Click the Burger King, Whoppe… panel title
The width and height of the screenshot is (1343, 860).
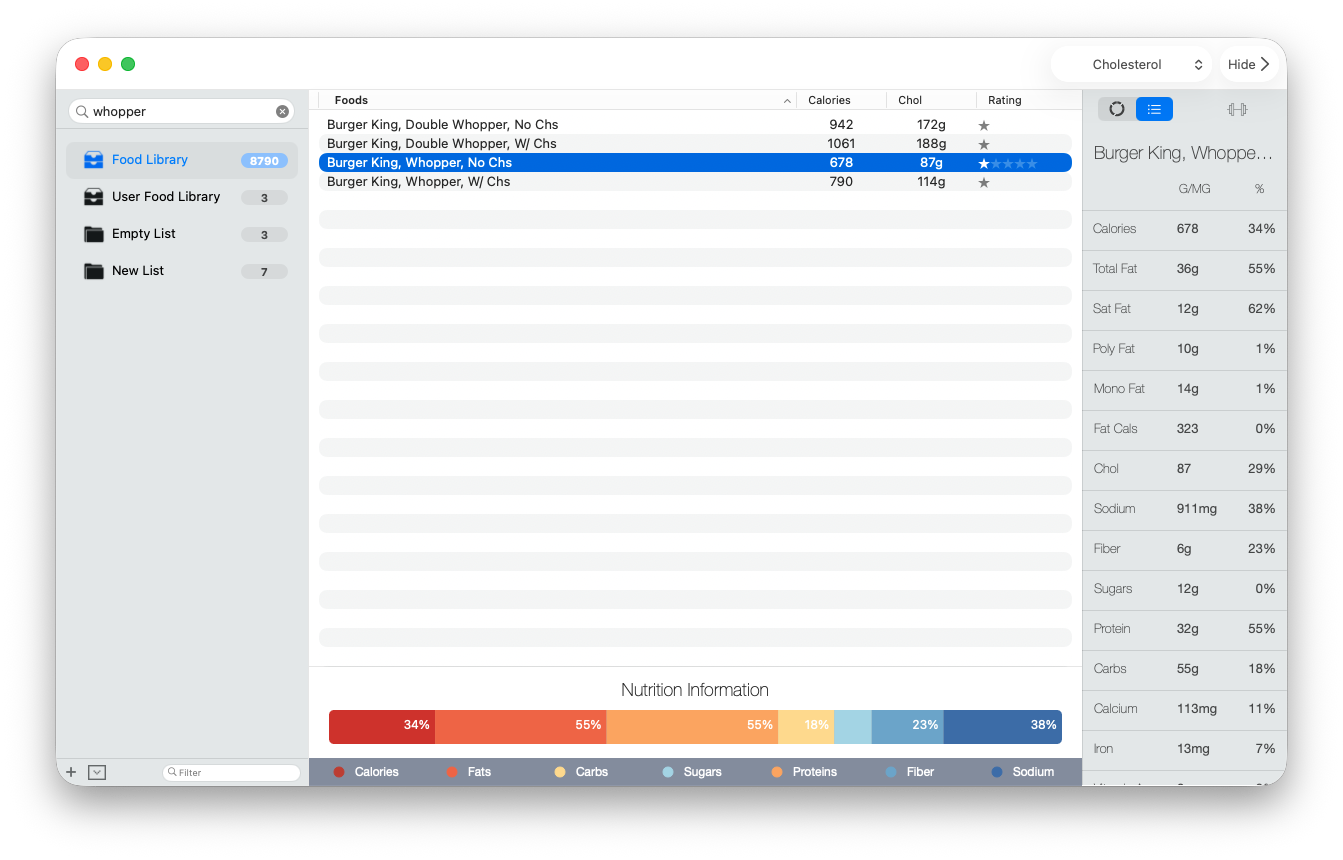tap(1183, 153)
